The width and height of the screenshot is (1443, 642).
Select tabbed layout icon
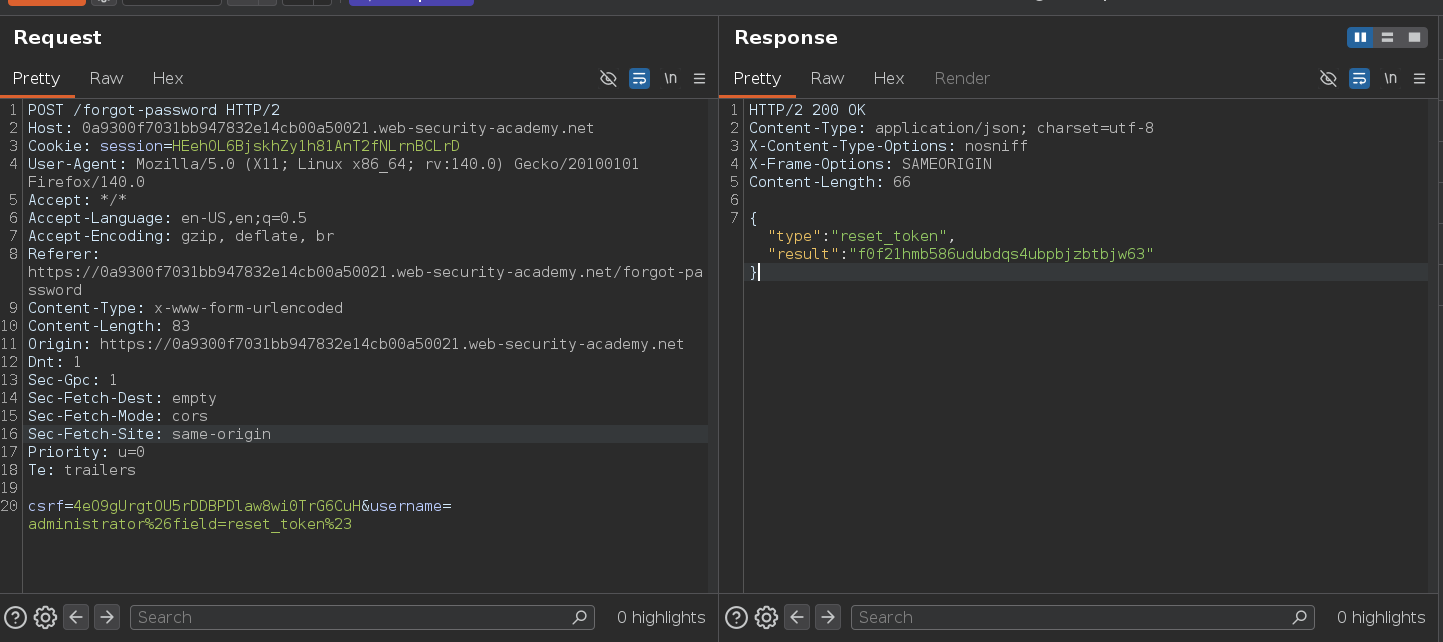1414,37
